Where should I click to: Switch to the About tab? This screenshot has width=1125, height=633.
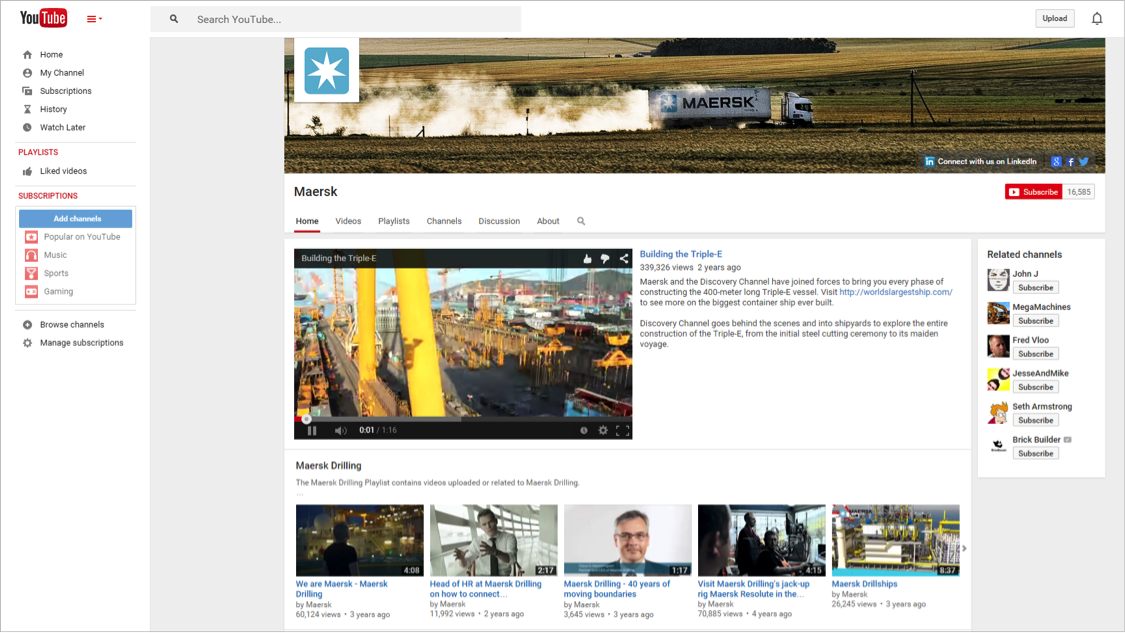[x=548, y=221]
